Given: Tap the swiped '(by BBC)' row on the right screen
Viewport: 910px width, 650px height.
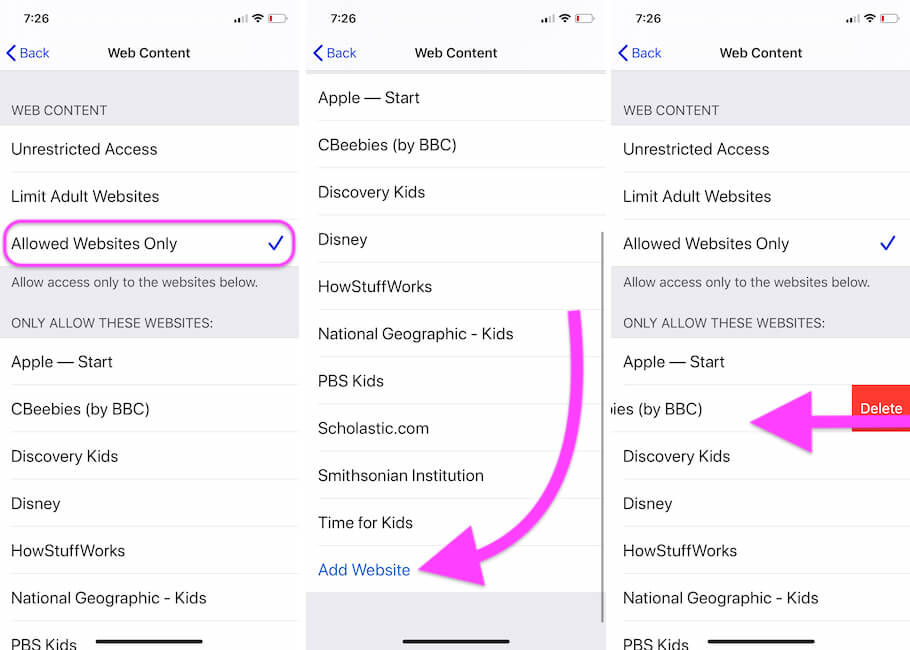Looking at the screenshot, I should 731,409.
